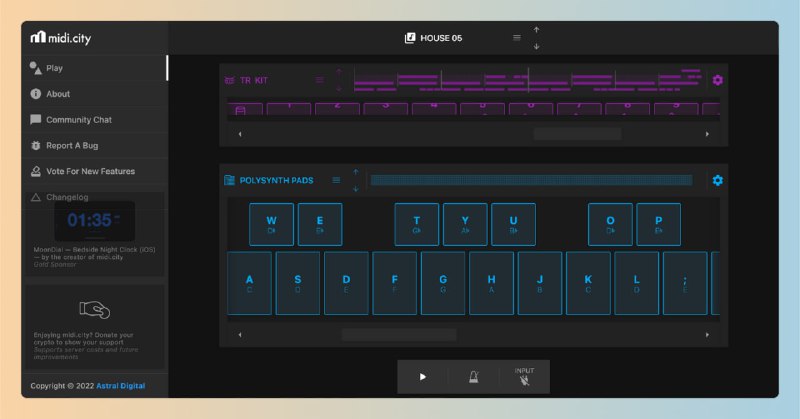Open the HOUSE 05 preset list menu
Image resolution: width=800 pixels, height=419 pixels.
click(517, 38)
